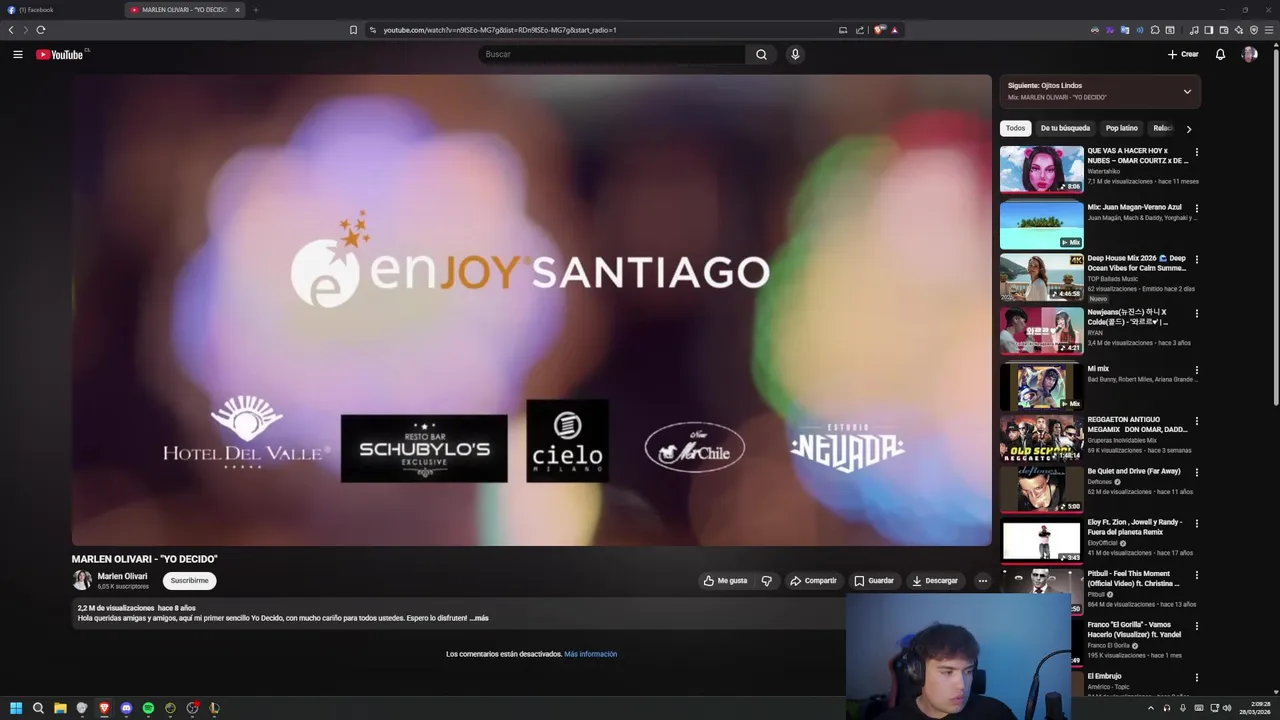Open options for Mi mix
This screenshot has width=1280, height=720.
(1196, 370)
